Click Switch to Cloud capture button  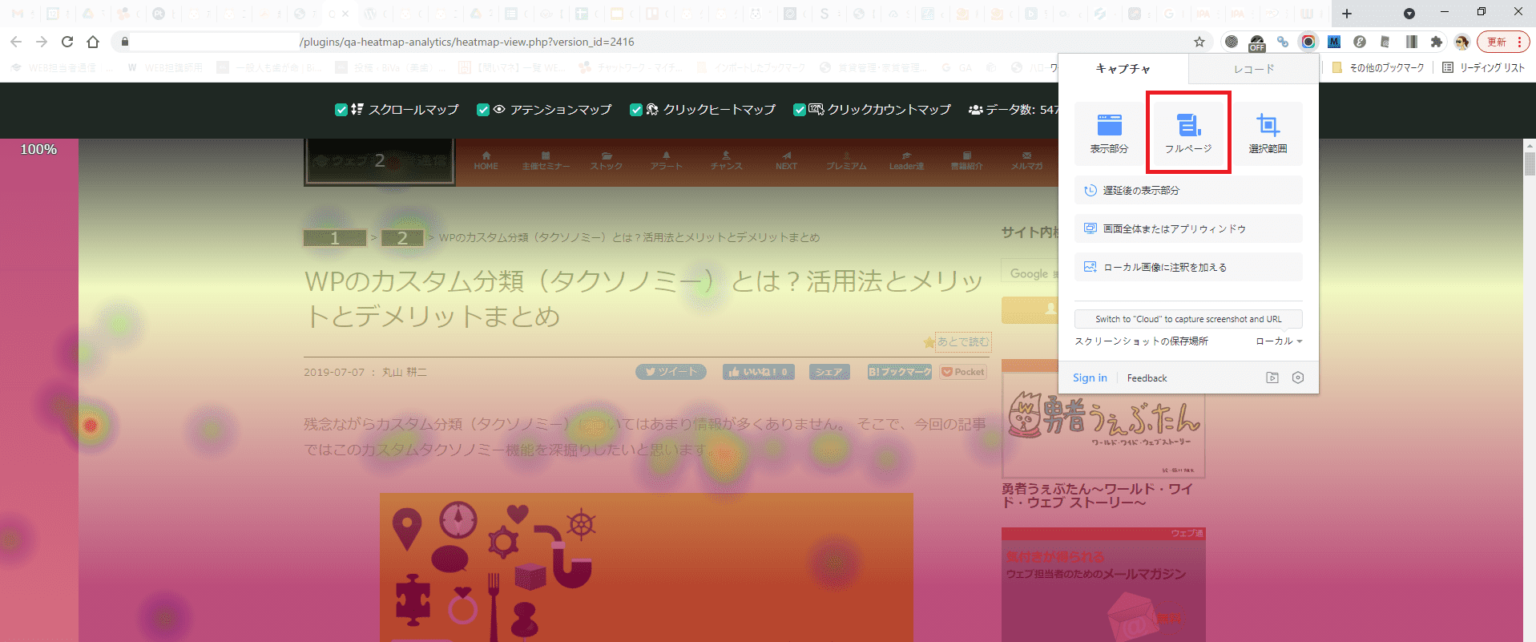click(1187, 318)
